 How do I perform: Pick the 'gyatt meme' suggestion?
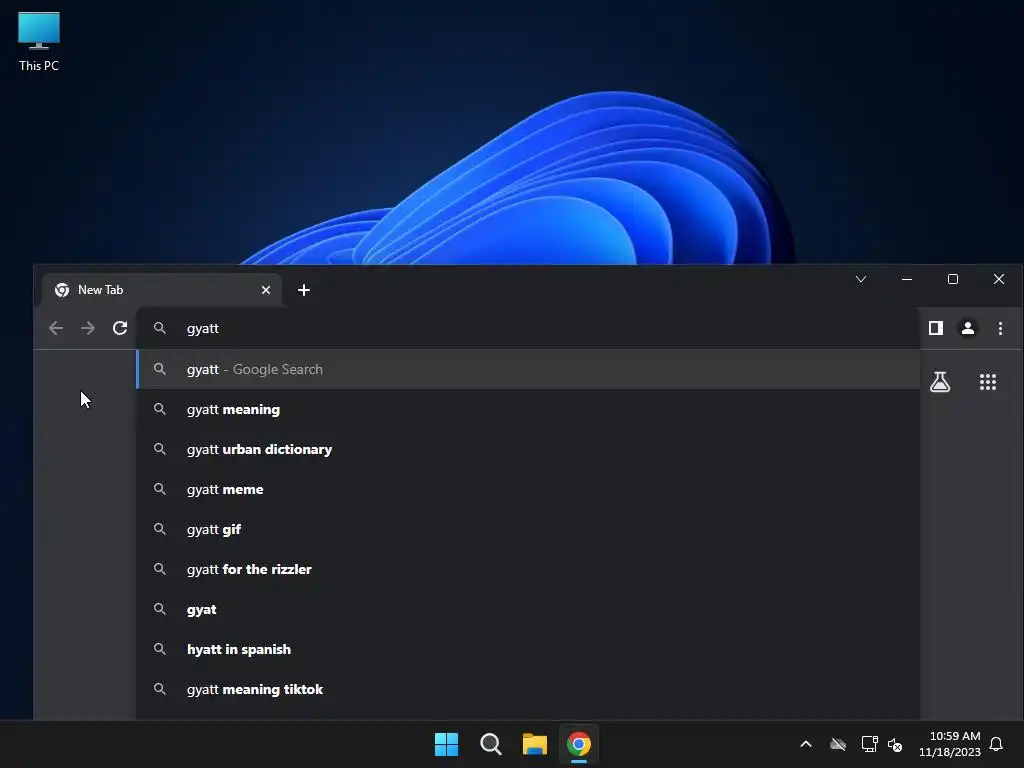point(528,489)
